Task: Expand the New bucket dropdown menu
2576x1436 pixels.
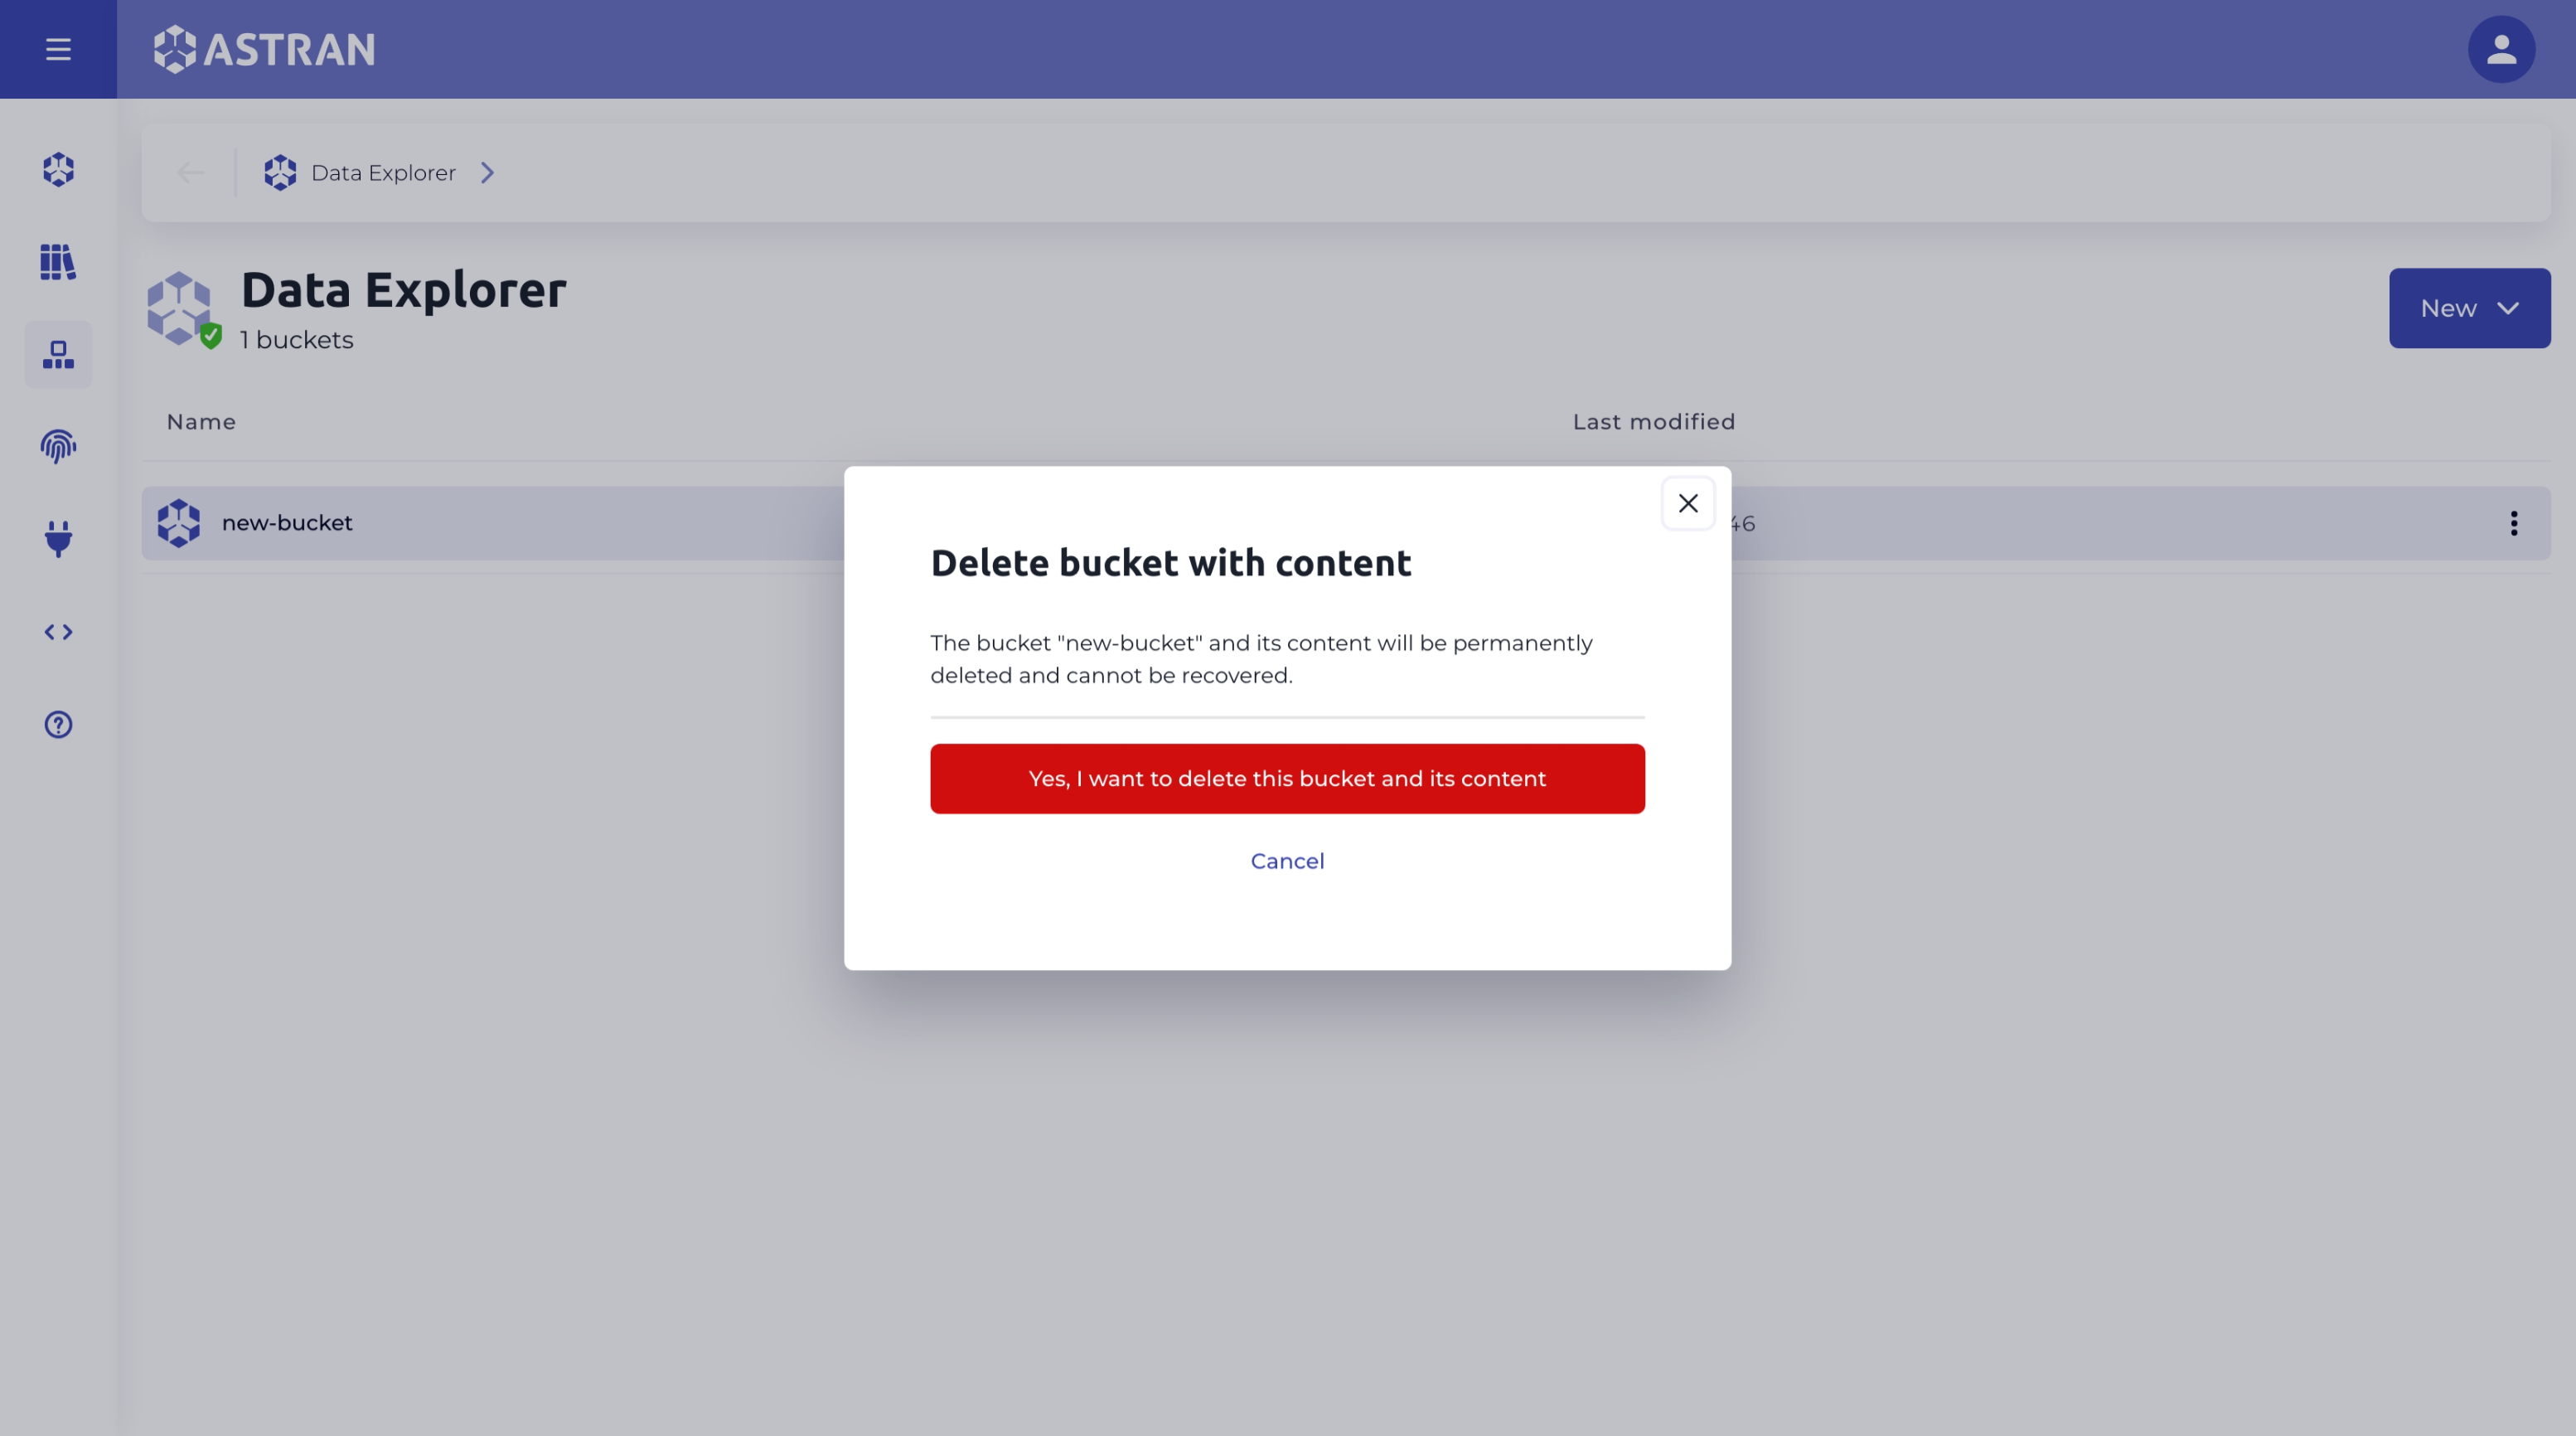Action: pyautogui.click(x=2470, y=308)
